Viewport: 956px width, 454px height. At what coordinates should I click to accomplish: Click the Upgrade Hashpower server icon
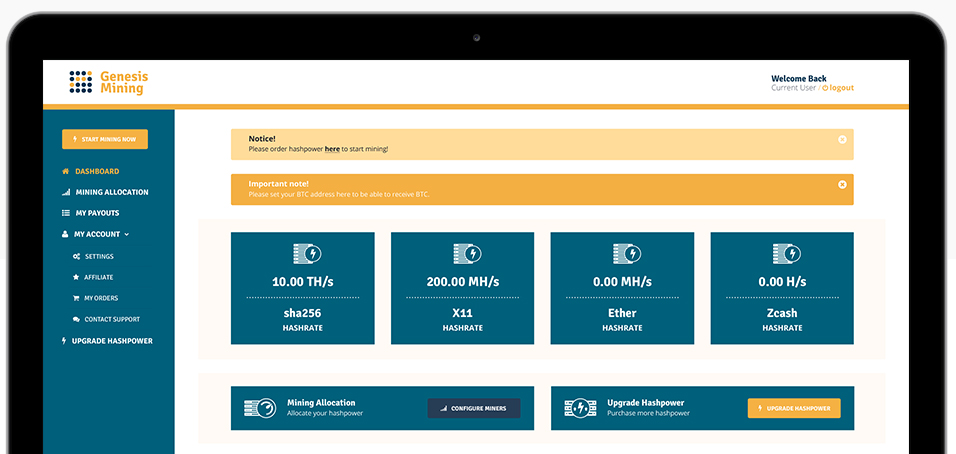click(x=581, y=408)
